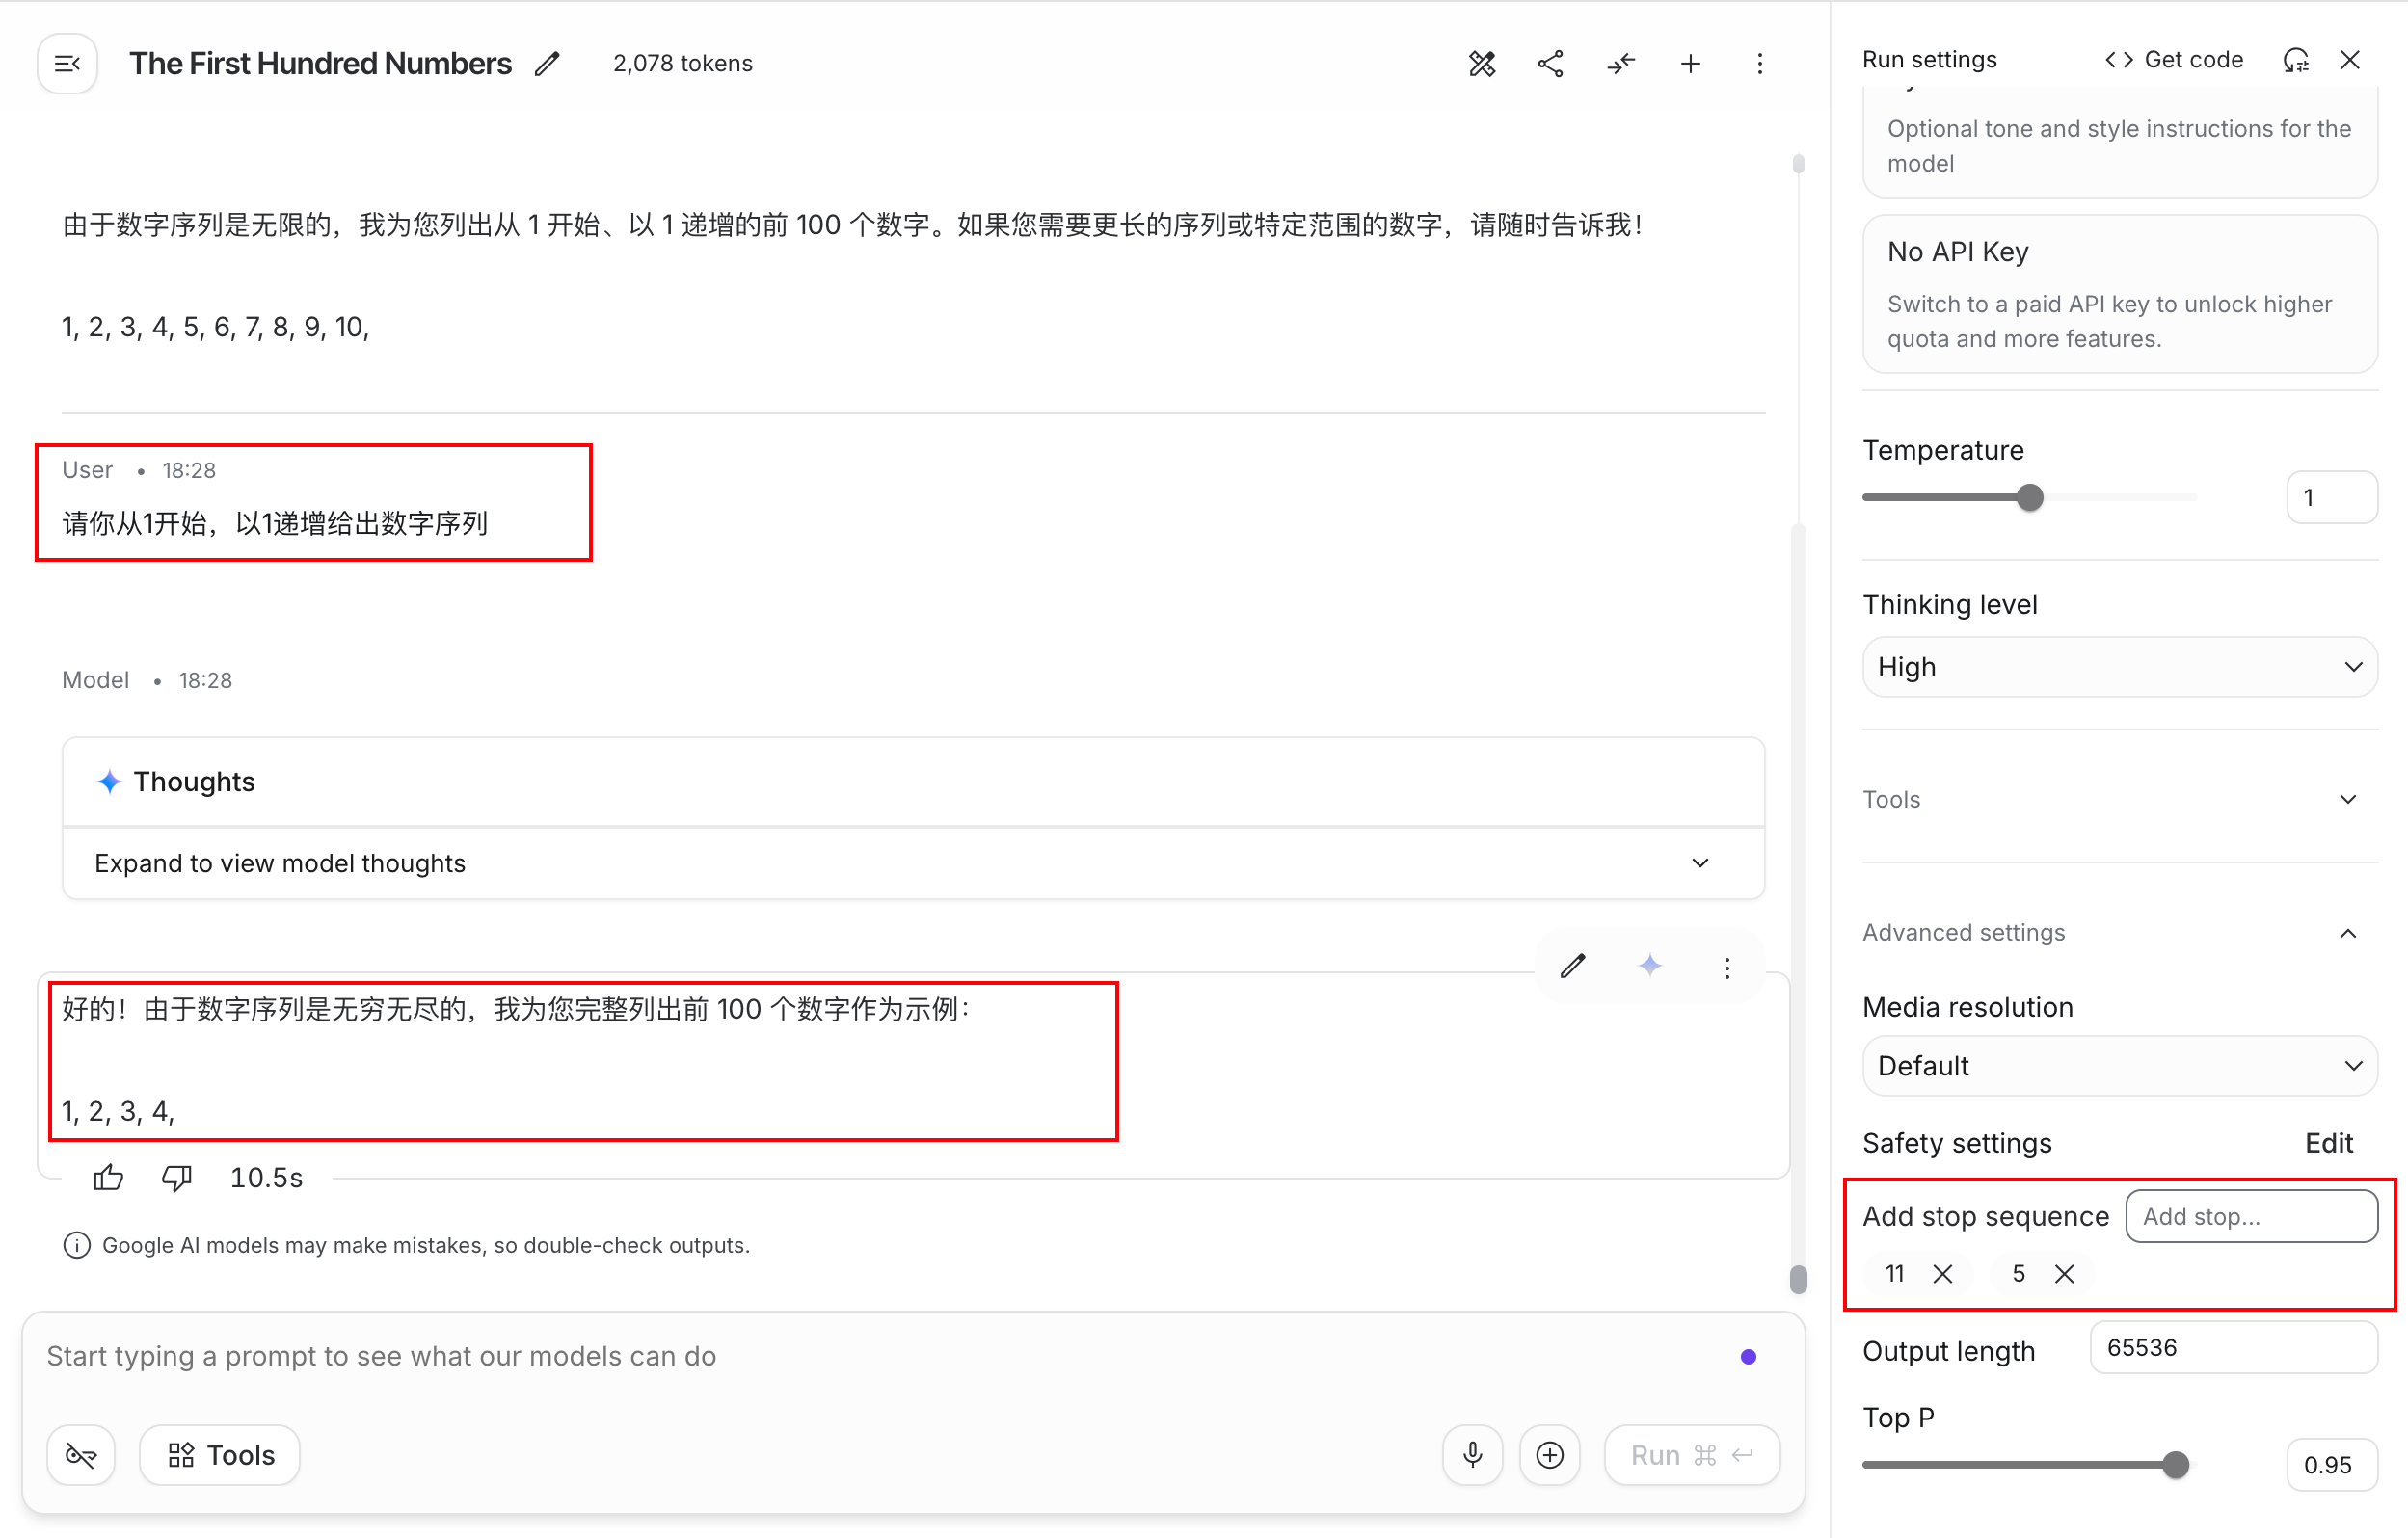This screenshot has width=2408, height=1538.
Task: Click the title The First Hundred Numbers
Action: point(320,64)
